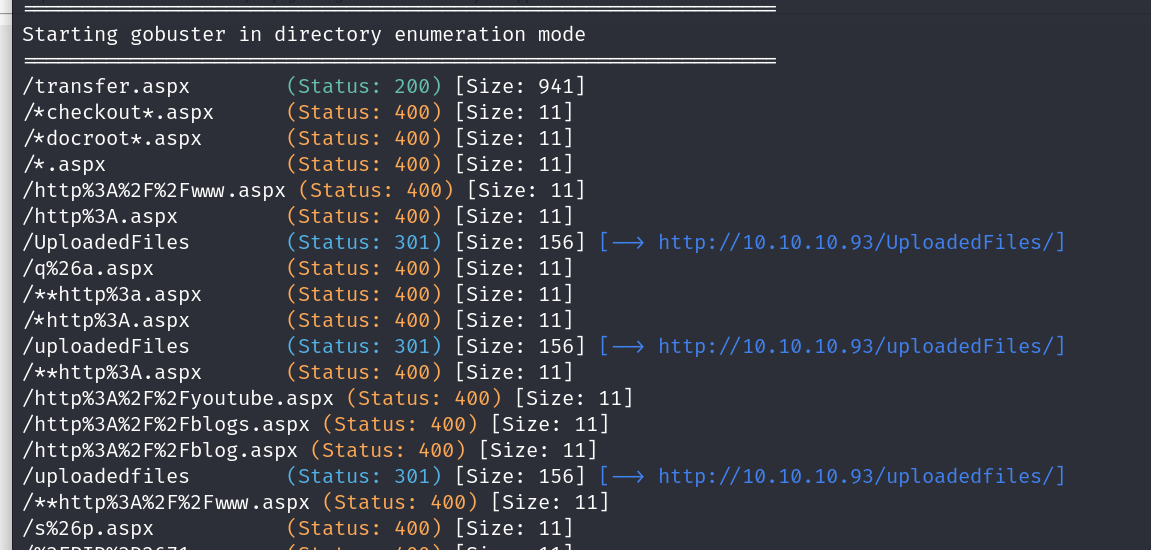Select the /*checkout*.aspx result line

(x=118, y=112)
